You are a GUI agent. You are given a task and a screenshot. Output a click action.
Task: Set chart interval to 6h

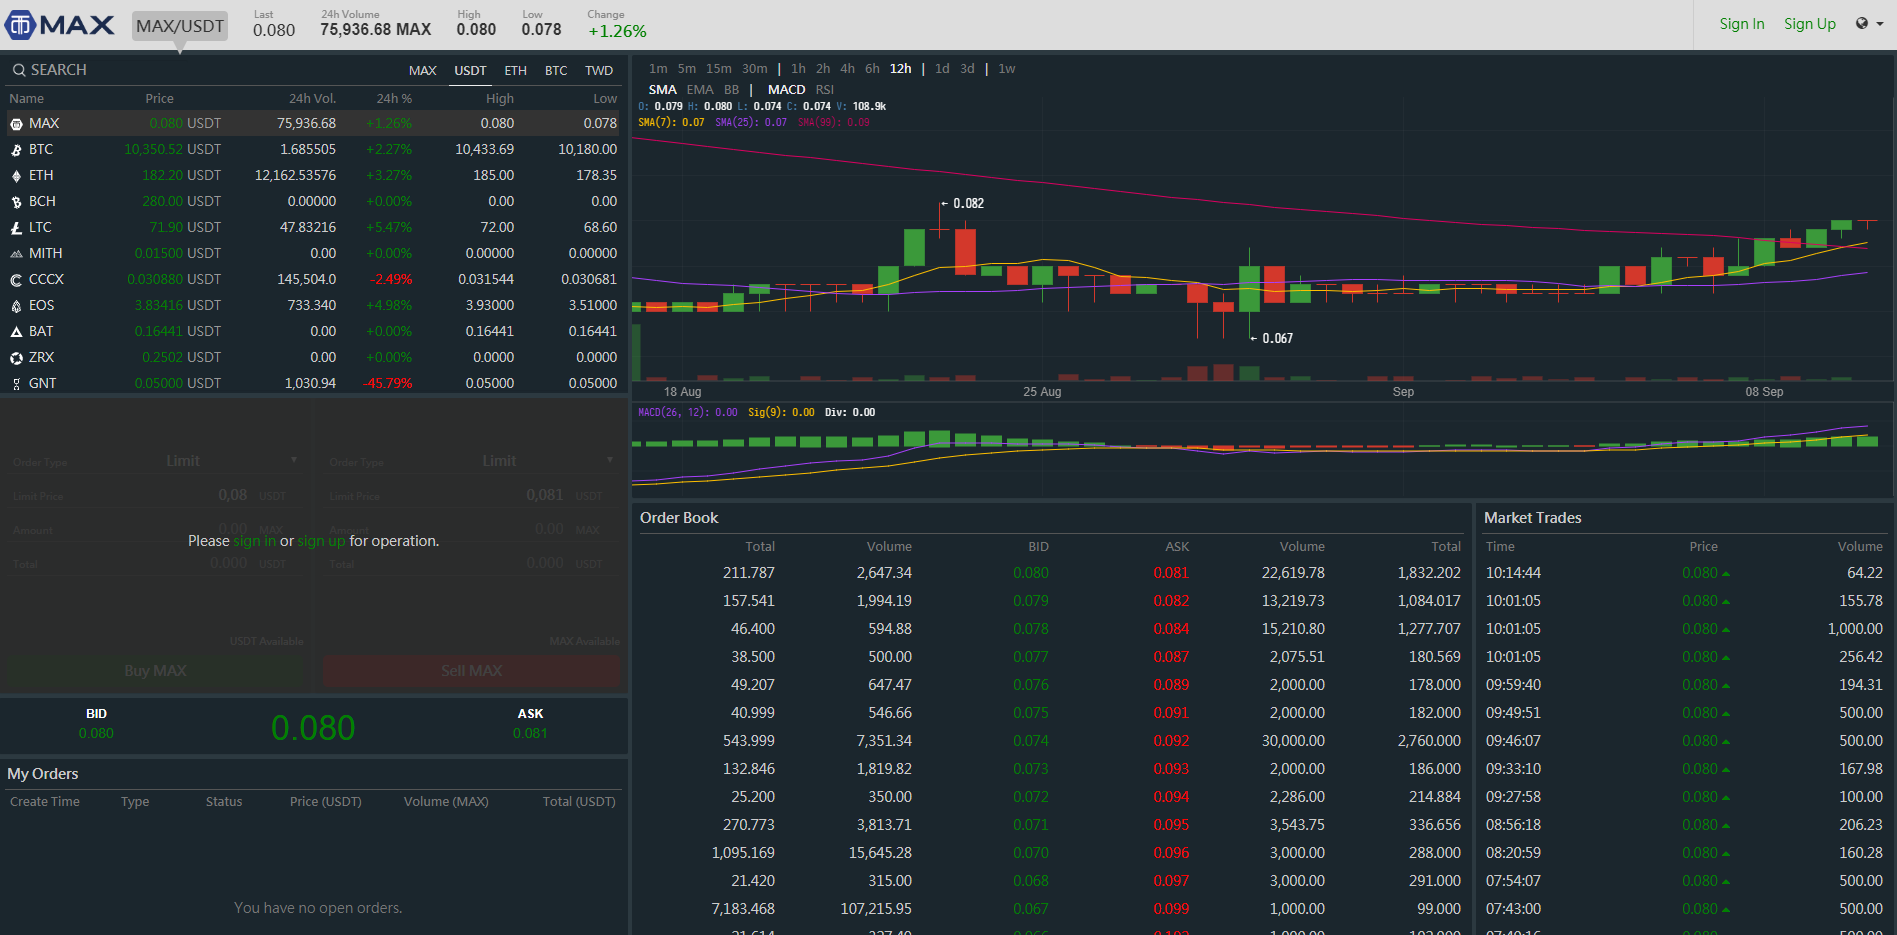click(873, 69)
